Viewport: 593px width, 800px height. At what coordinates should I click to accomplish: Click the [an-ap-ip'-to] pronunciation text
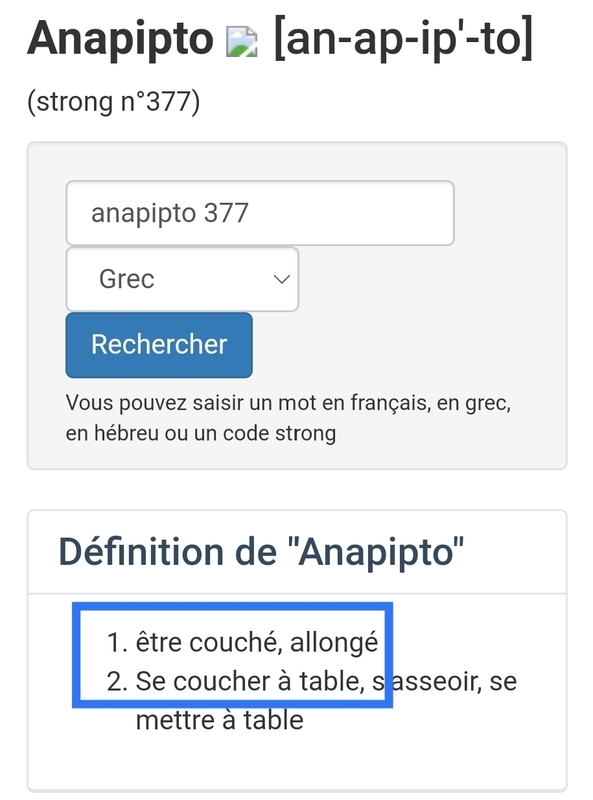404,39
